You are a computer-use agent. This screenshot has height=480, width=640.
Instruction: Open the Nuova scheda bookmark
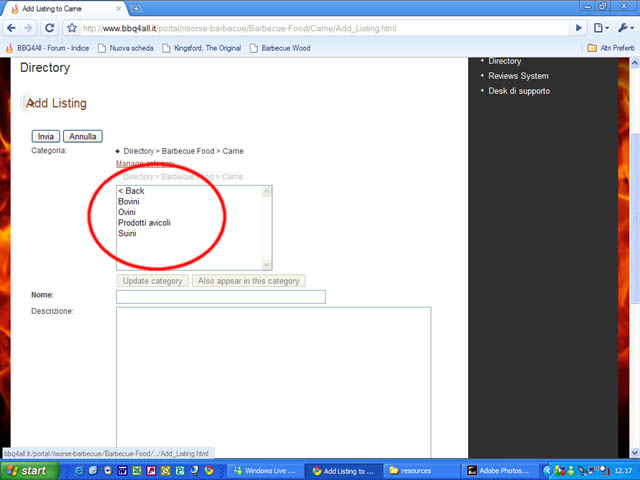point(126,48)
